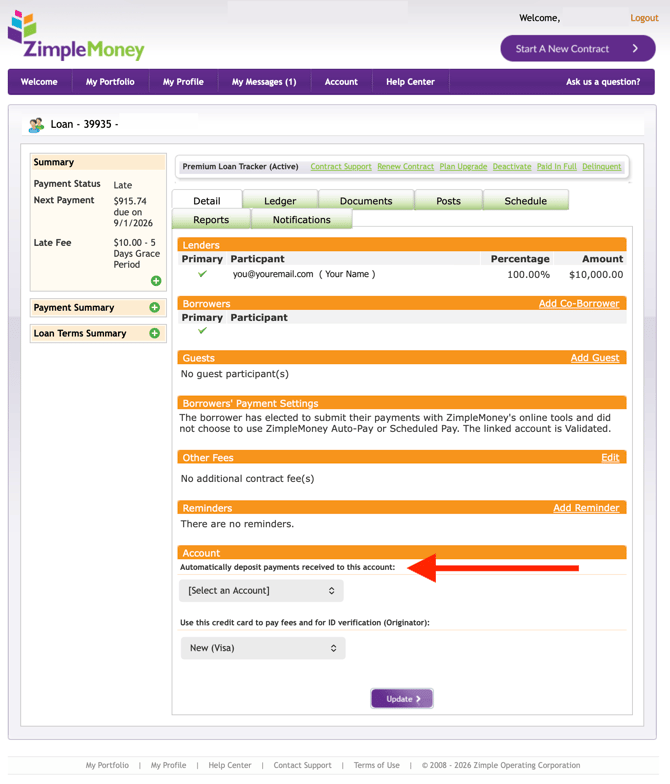Open My Profile in navigation bar

[183, 82]
